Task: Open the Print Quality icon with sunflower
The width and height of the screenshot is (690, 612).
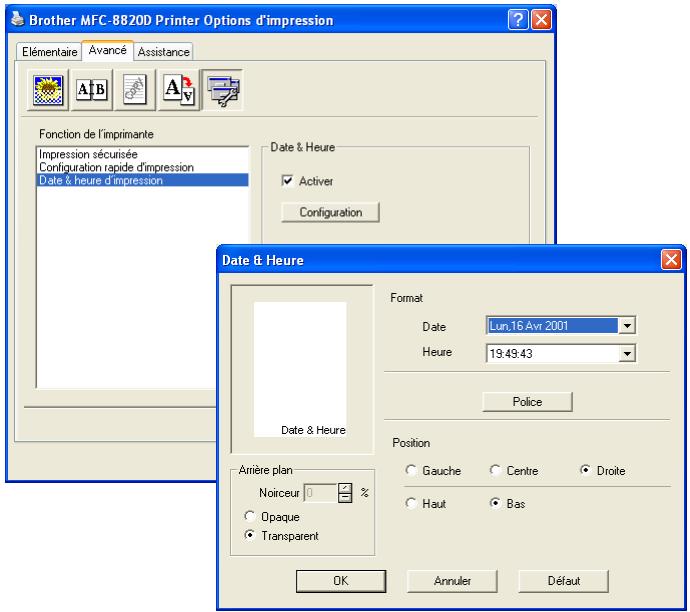Action: coord(48,90)
